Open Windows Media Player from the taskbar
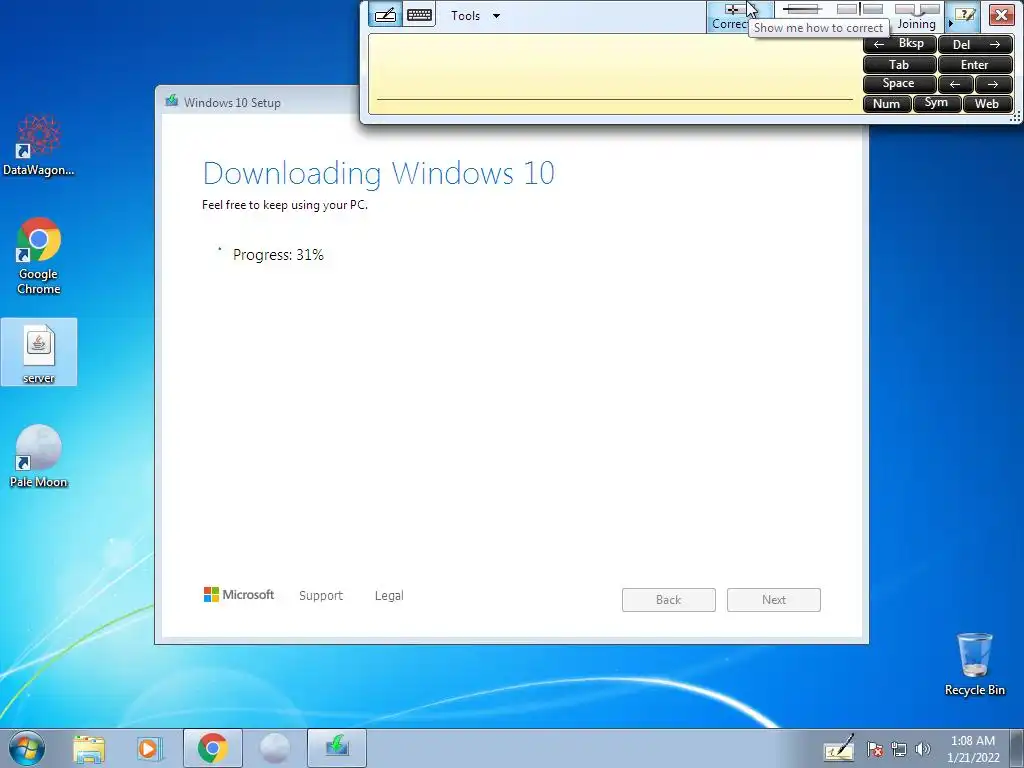Screen dimensions: 1024x768 [x=150, y=748]
